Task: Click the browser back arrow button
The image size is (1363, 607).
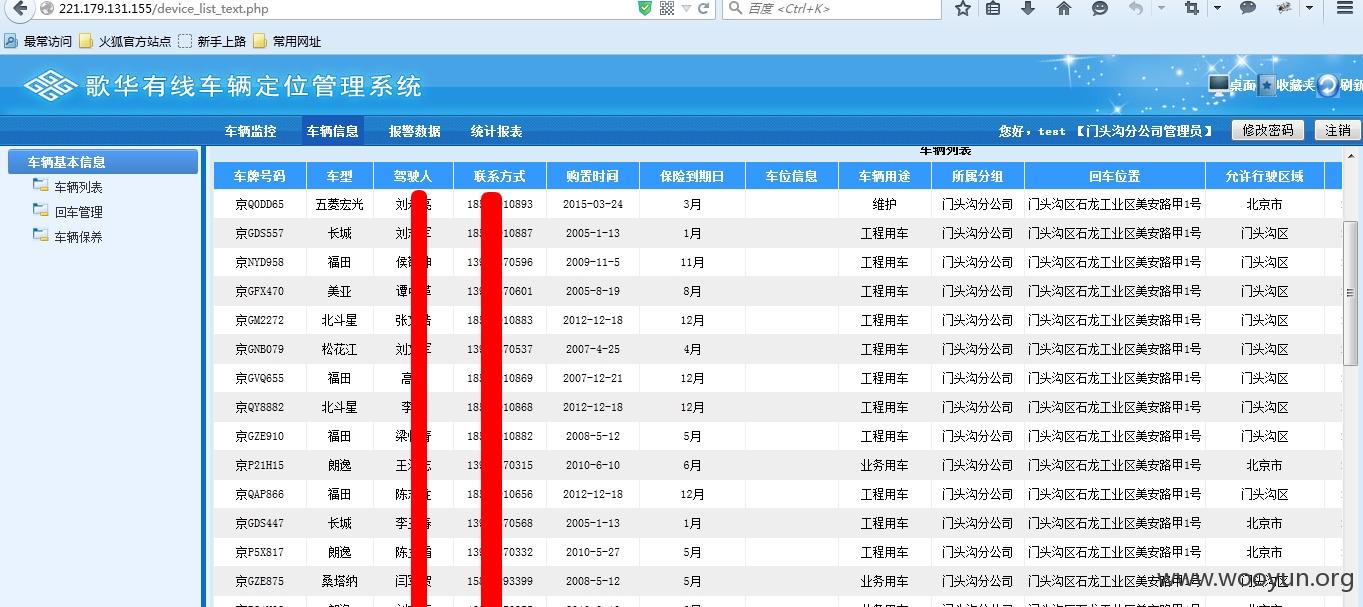Action: coord(18,9)
